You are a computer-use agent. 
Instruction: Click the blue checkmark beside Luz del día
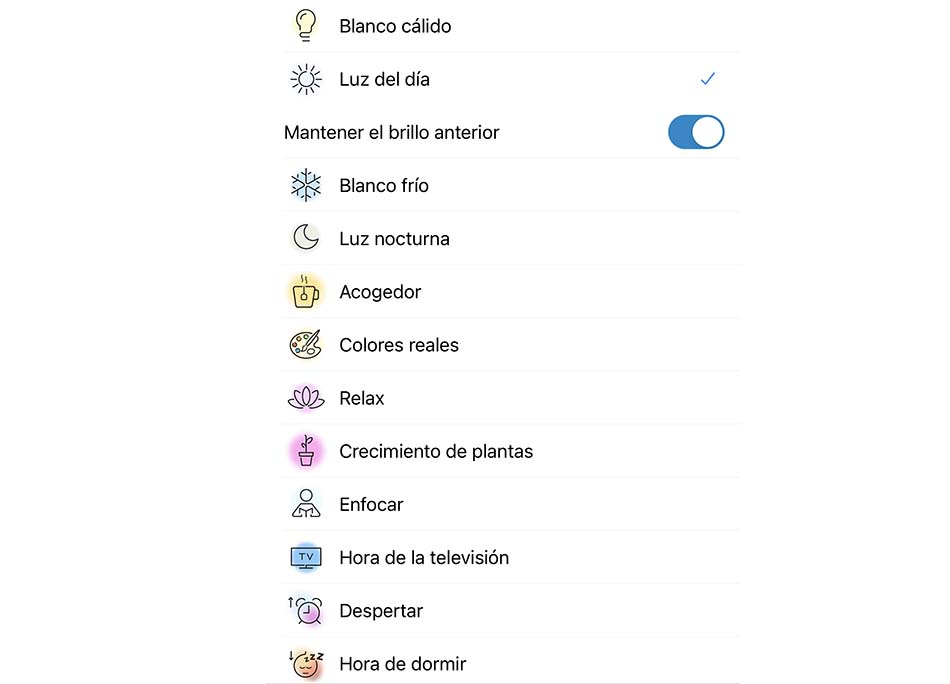(x=708, y=79)
